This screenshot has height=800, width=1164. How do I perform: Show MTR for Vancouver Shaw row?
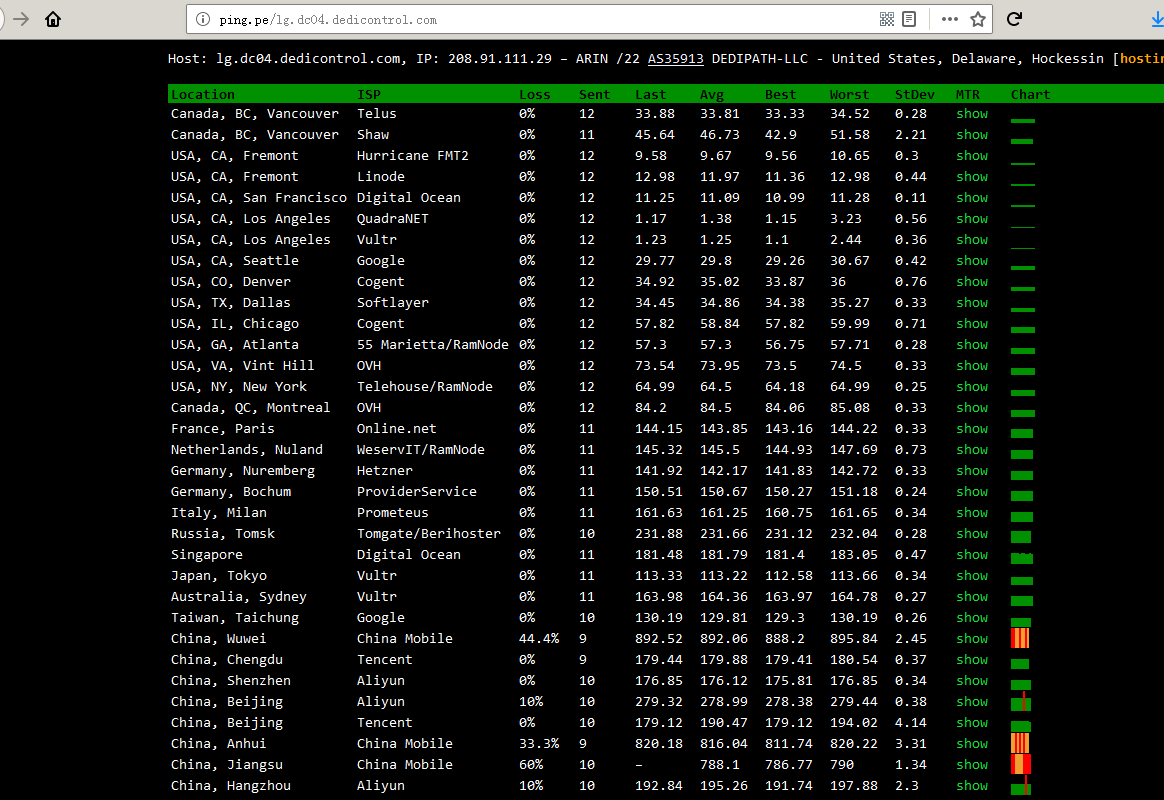pos(972,134)
